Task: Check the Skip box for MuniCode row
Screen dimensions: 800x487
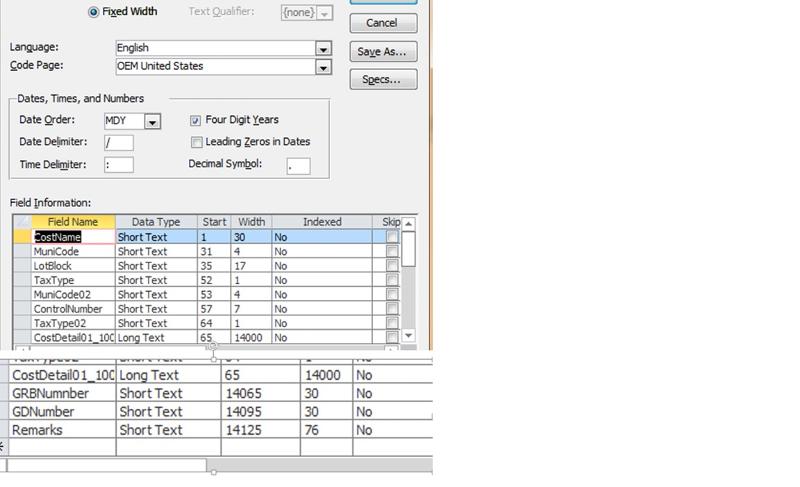Action: (x=391, y=252)
